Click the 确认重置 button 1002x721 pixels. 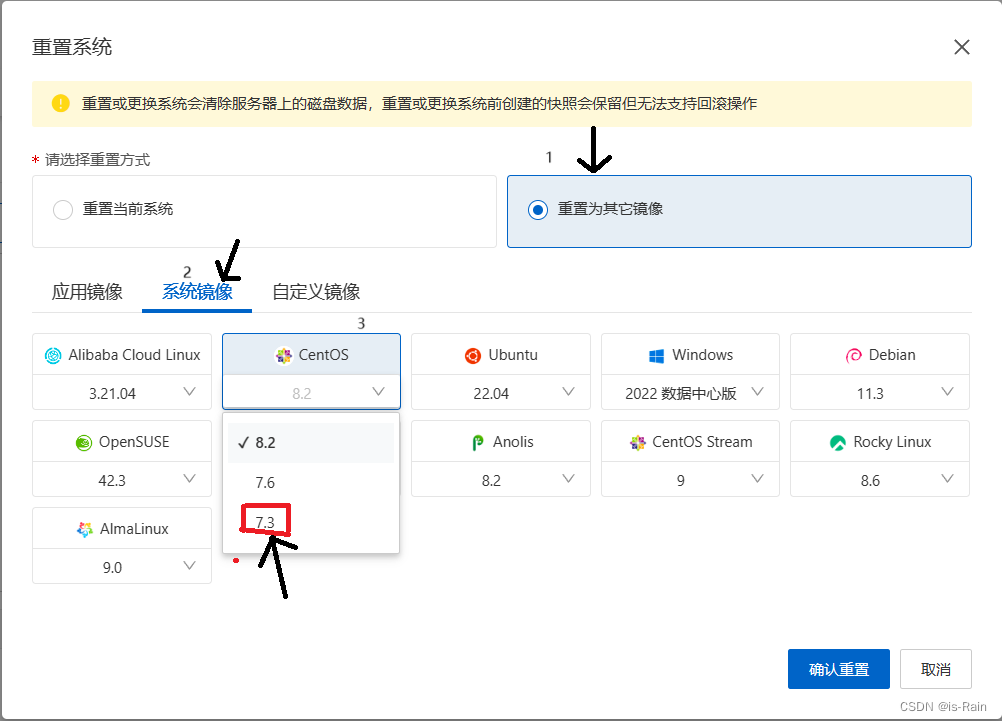tap(838, 669)
